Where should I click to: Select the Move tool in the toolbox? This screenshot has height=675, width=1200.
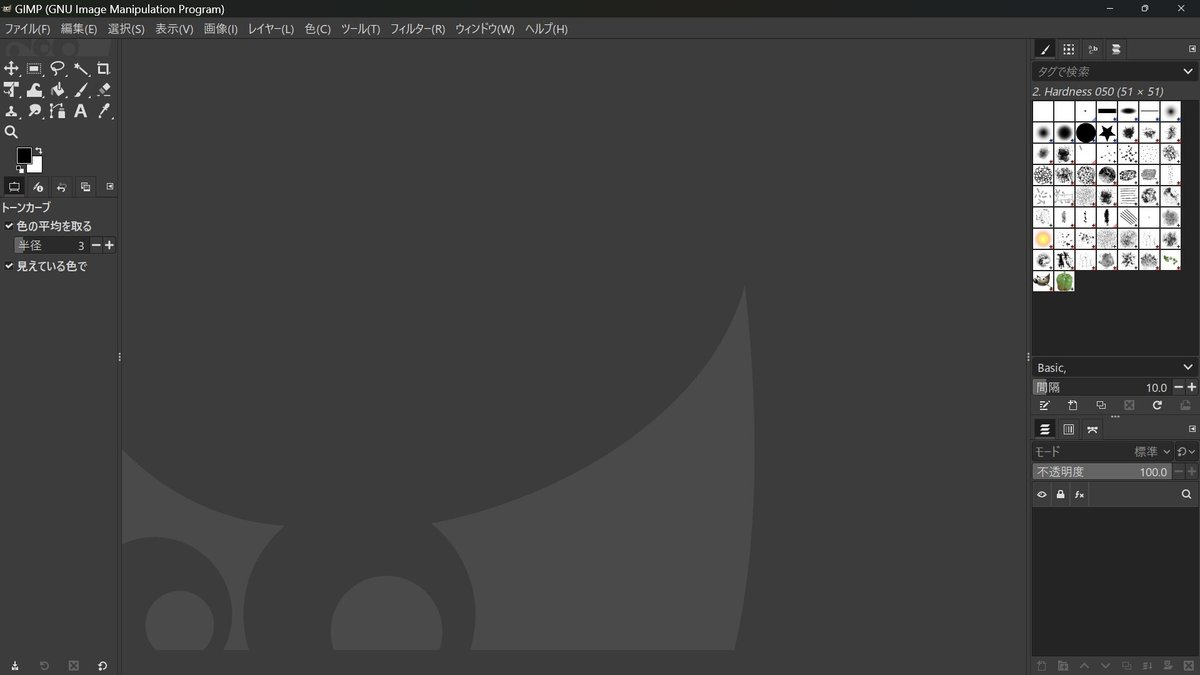coord(12,68)
